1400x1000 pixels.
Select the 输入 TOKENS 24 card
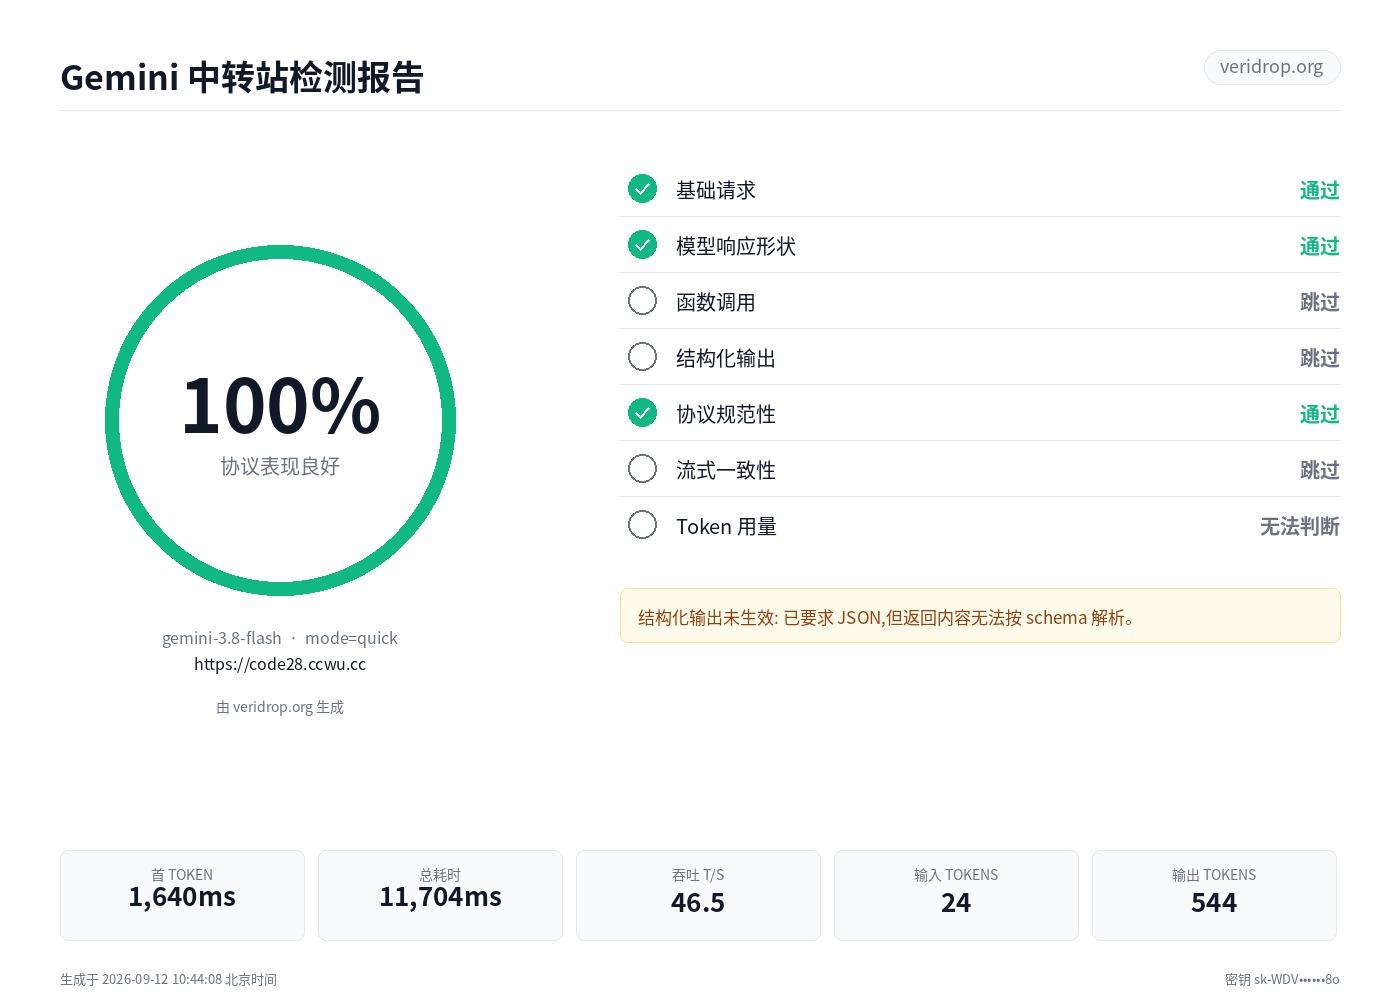(956, 895)
